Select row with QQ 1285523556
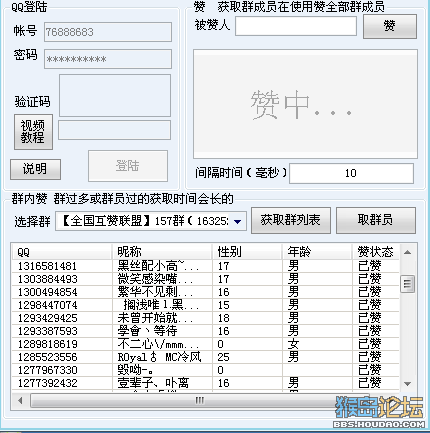 pyautogui.click(x=205, y=357)
